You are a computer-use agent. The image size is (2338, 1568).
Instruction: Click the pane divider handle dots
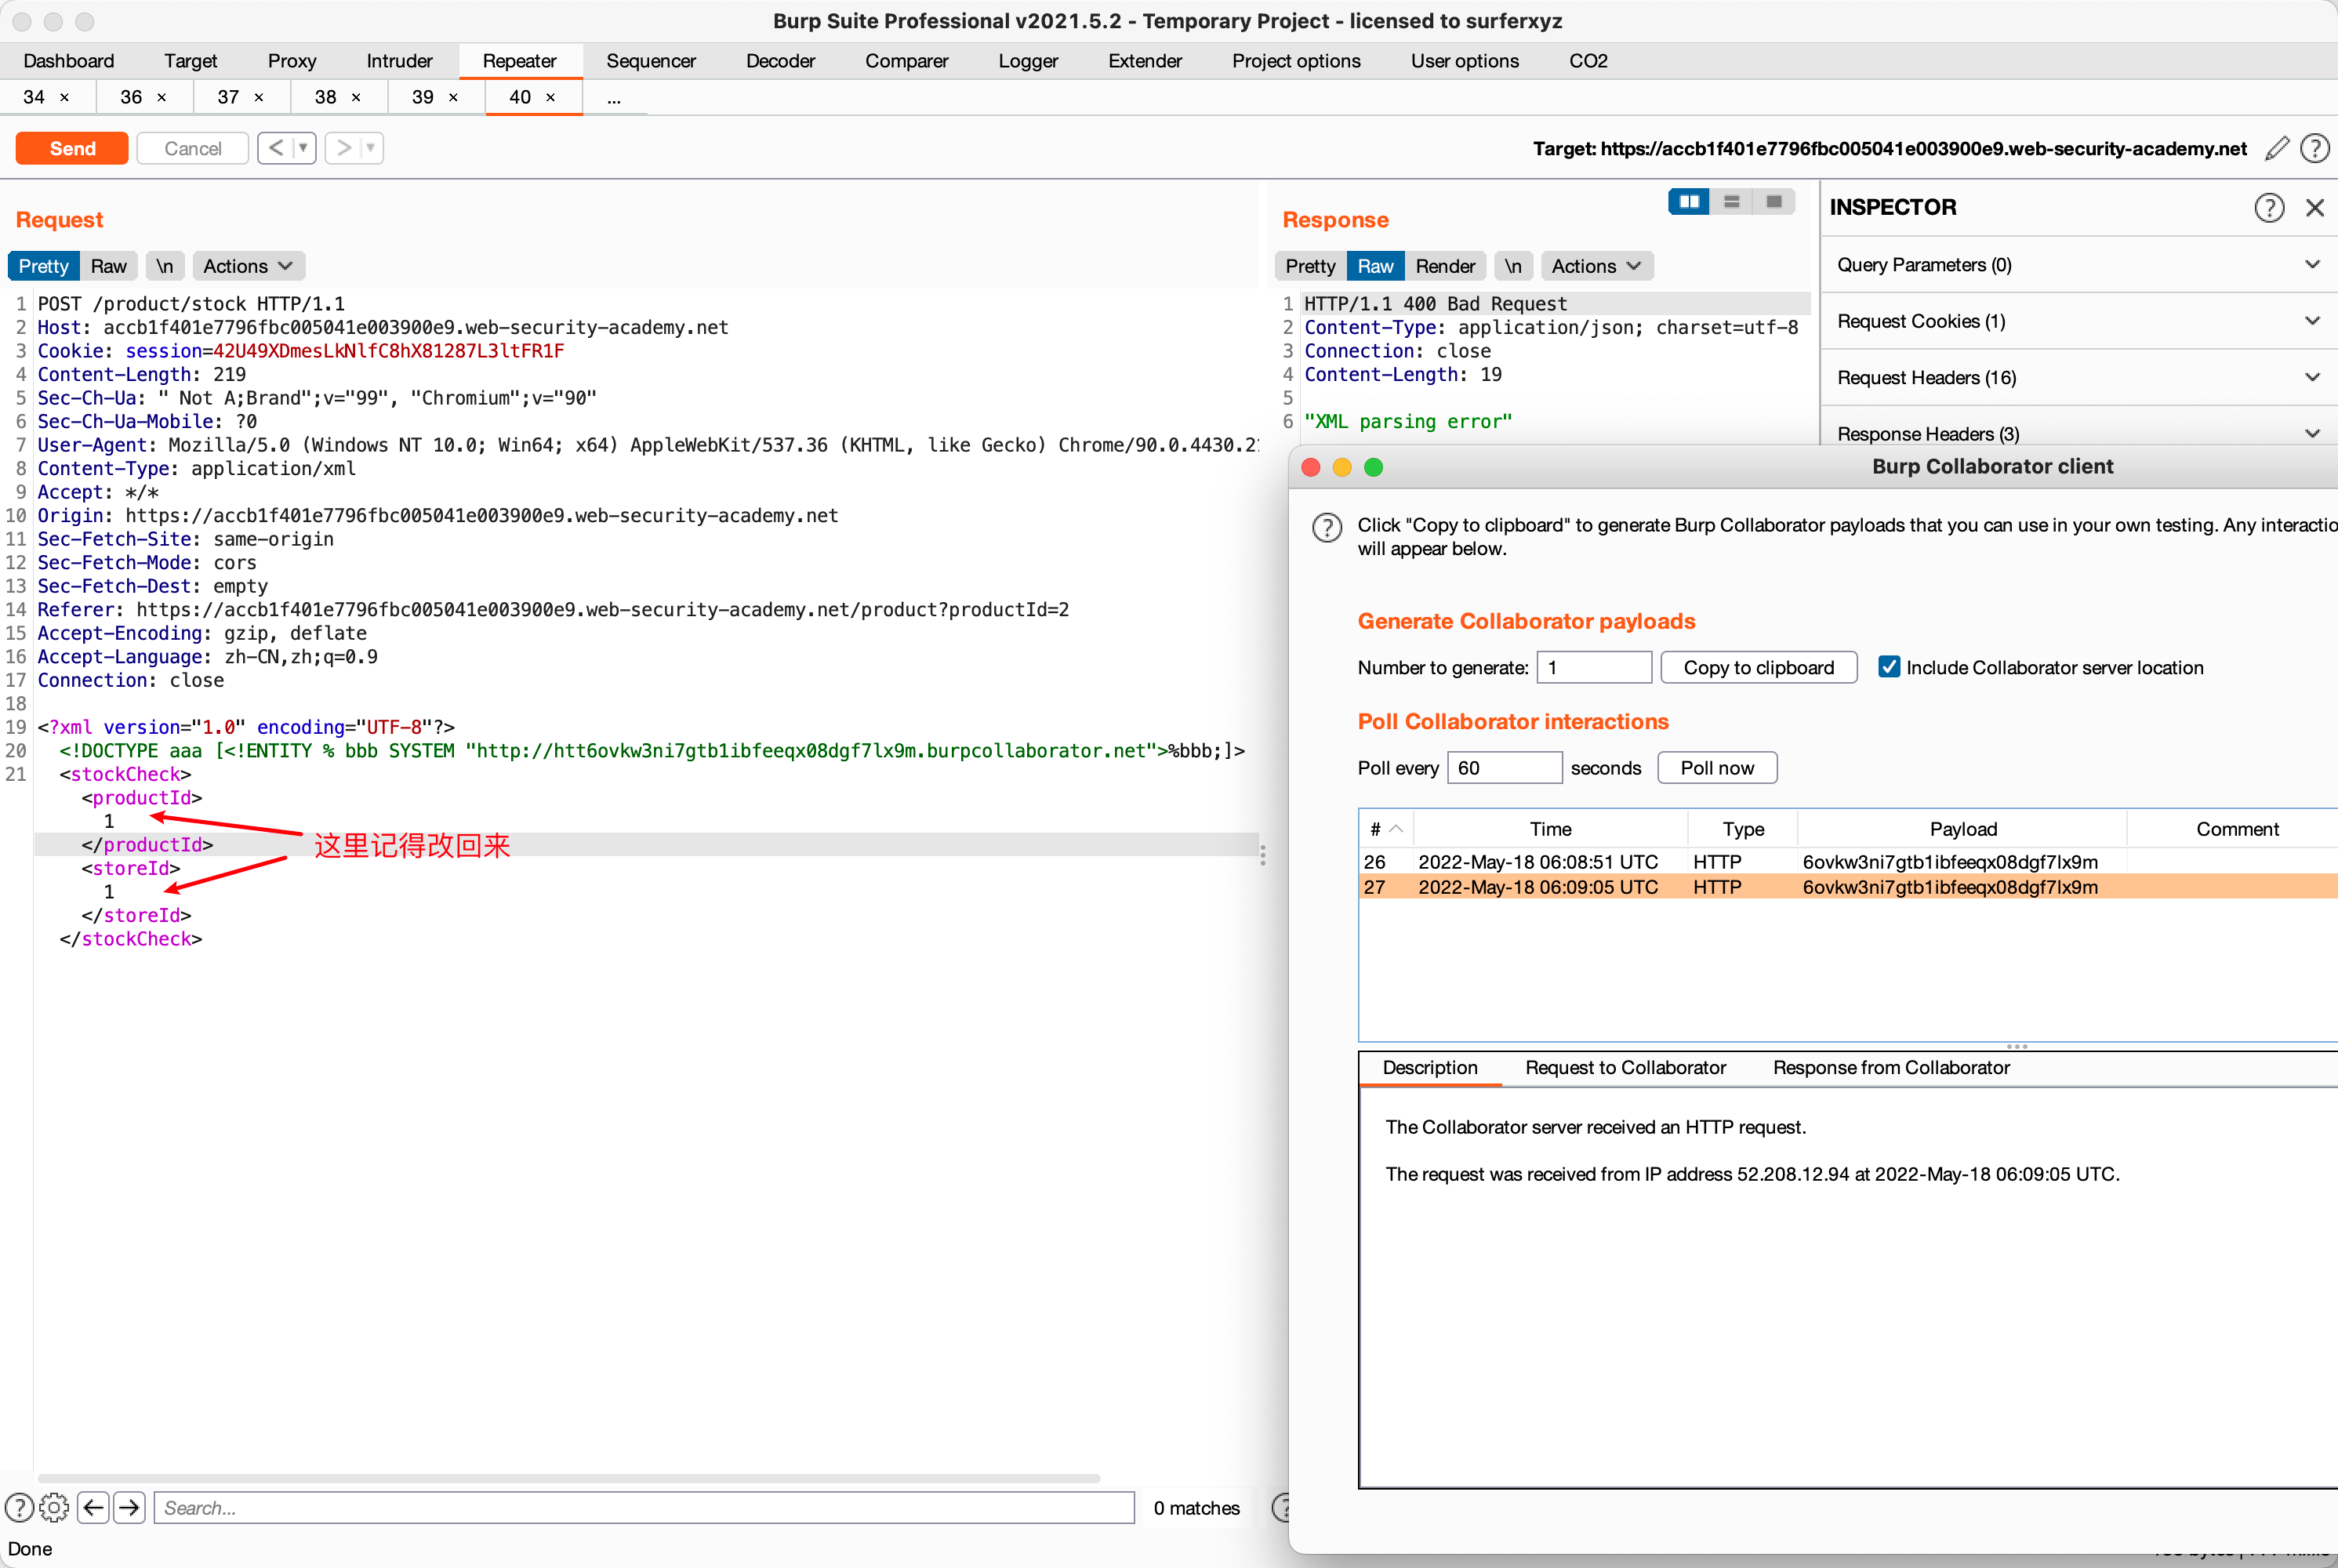coord(1263,855)
